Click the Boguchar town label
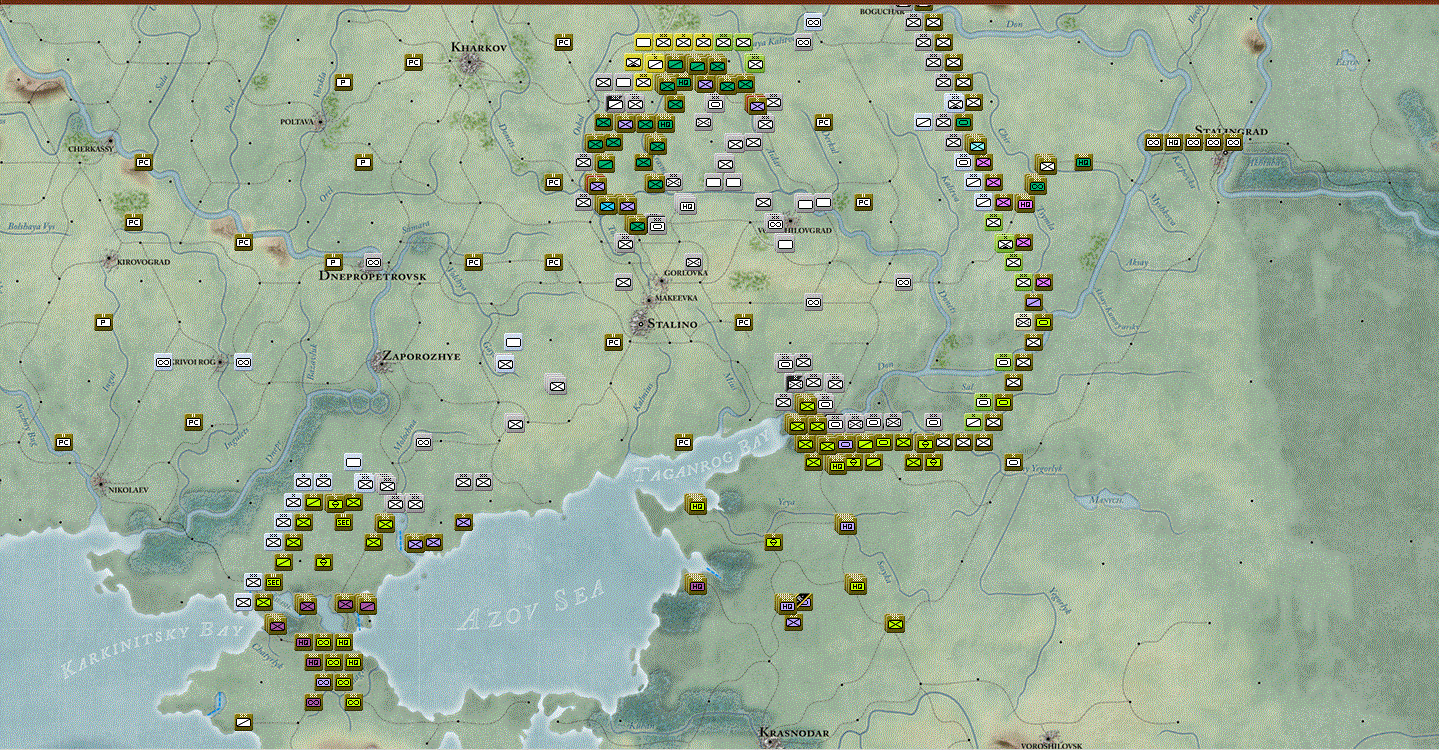 pos(883,11)
